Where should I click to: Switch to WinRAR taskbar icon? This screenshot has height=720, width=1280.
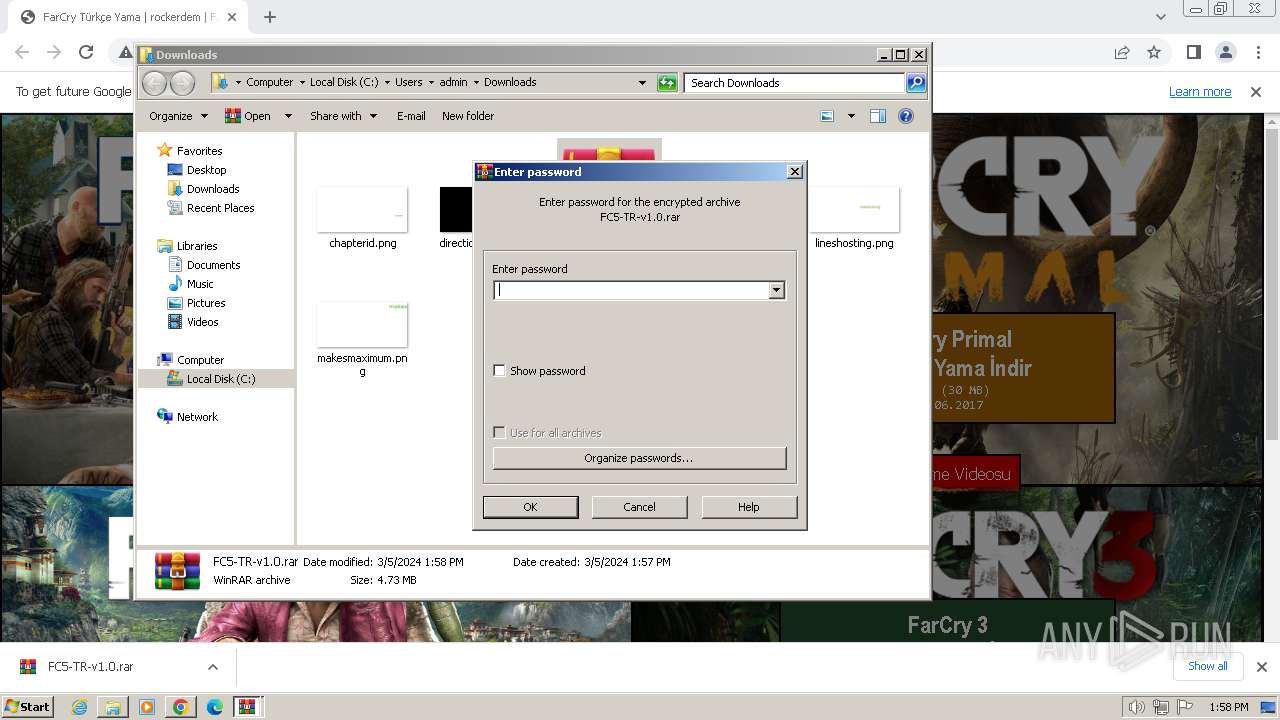point(247,707)
